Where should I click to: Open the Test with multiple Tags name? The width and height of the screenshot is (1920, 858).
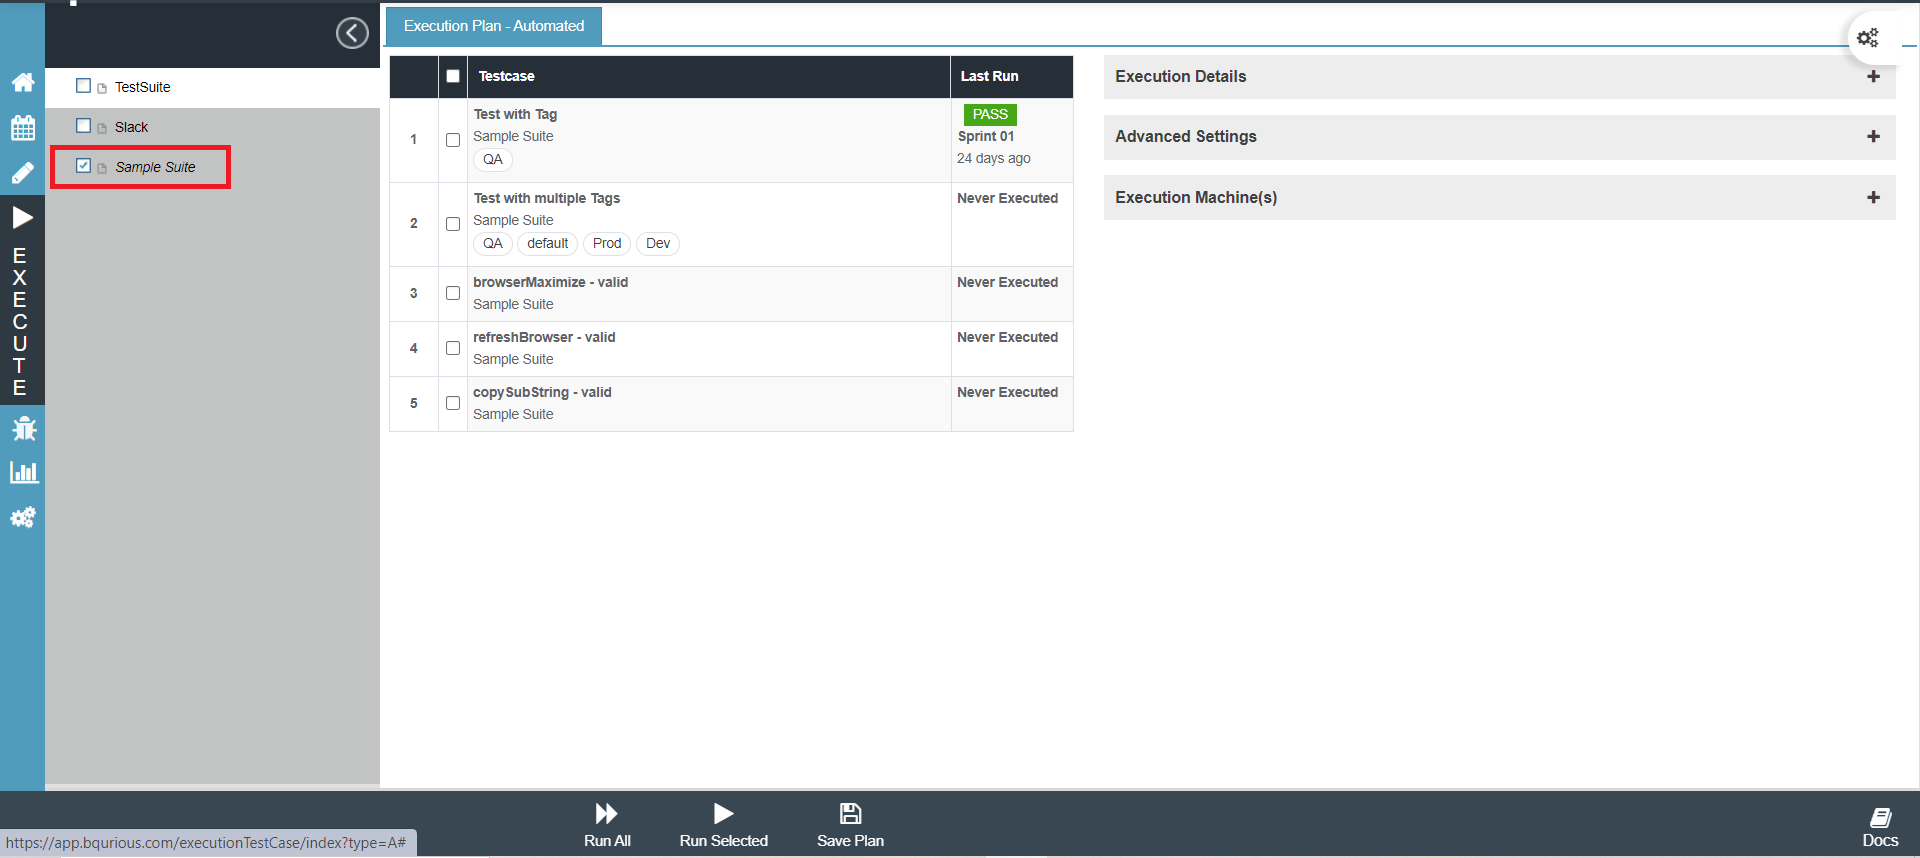click(546, 199)
